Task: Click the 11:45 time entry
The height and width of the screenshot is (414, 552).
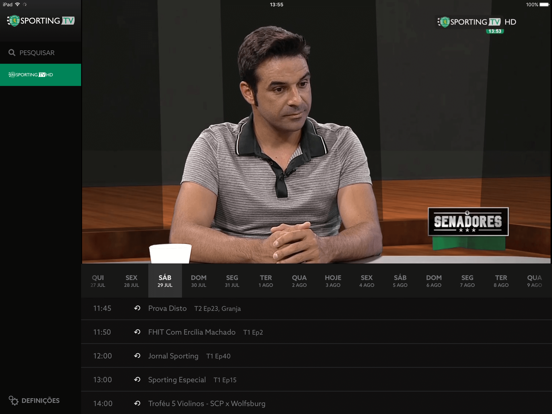Action: (x=102, y=308)
